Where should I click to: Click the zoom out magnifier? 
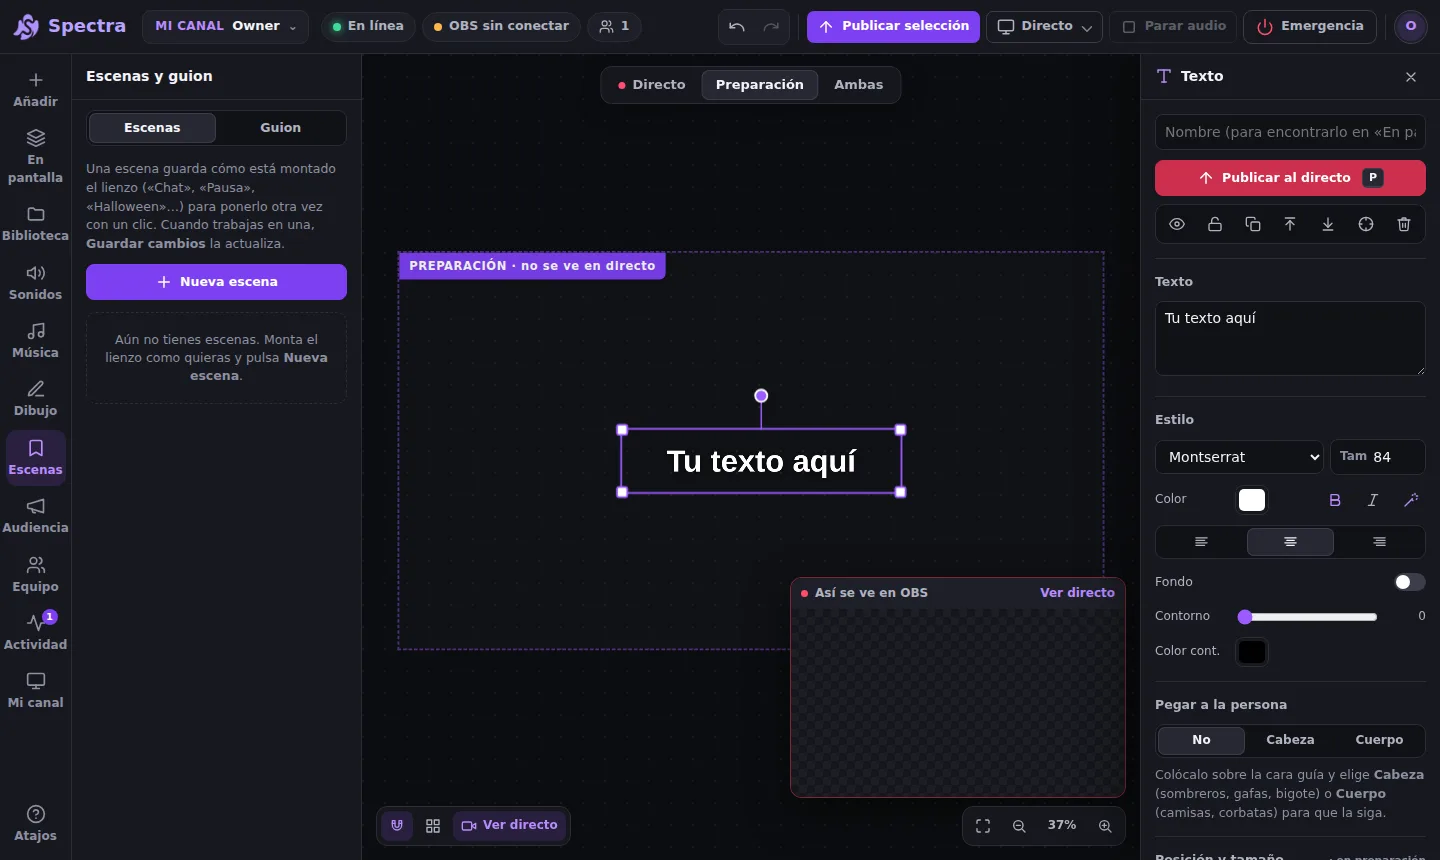(x=1019, y=826)
